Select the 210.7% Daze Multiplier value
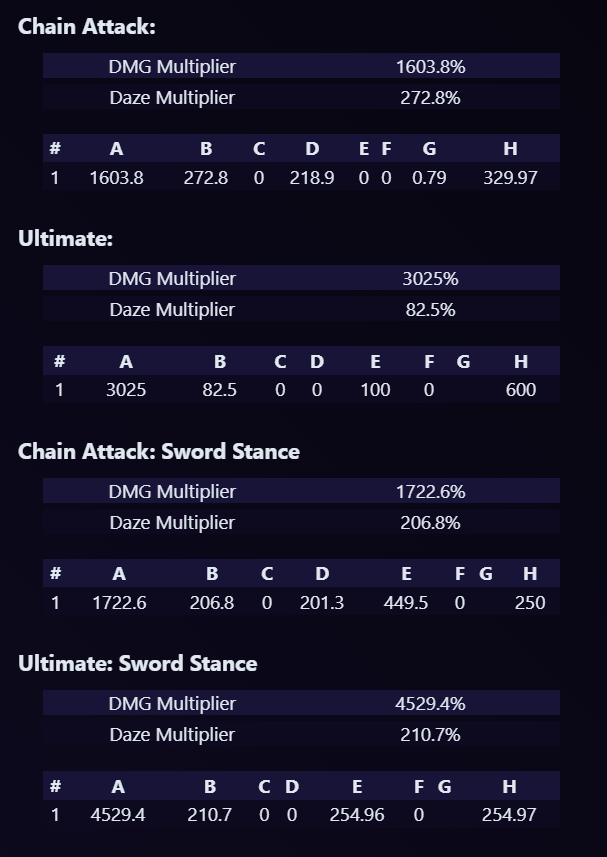Image resolution: width=607 pixels, height=857 pixels. click(430, 735)
